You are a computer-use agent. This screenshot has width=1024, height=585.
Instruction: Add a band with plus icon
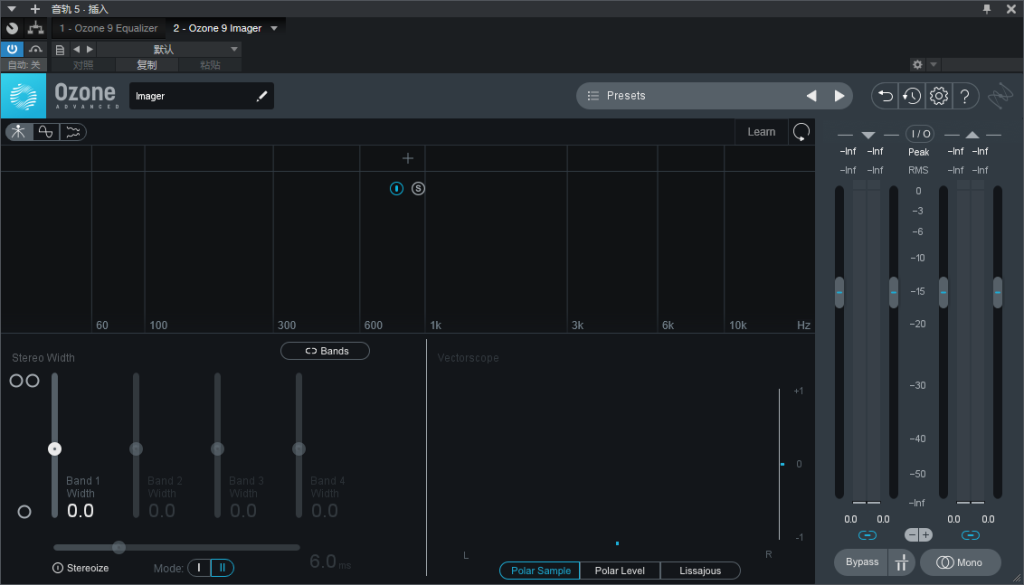(x=408, y=158)
